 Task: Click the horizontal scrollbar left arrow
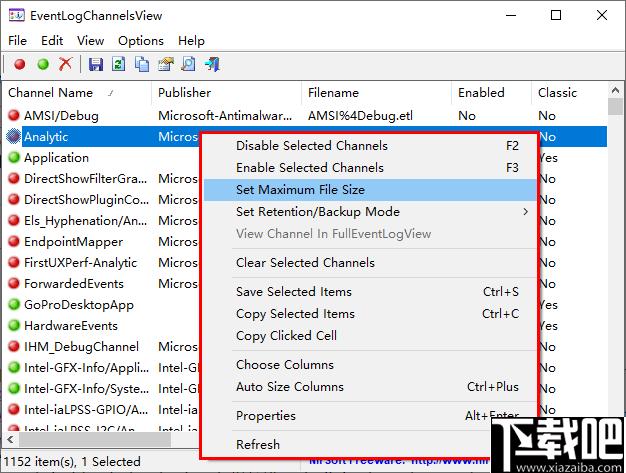click(x=10, y=440)
